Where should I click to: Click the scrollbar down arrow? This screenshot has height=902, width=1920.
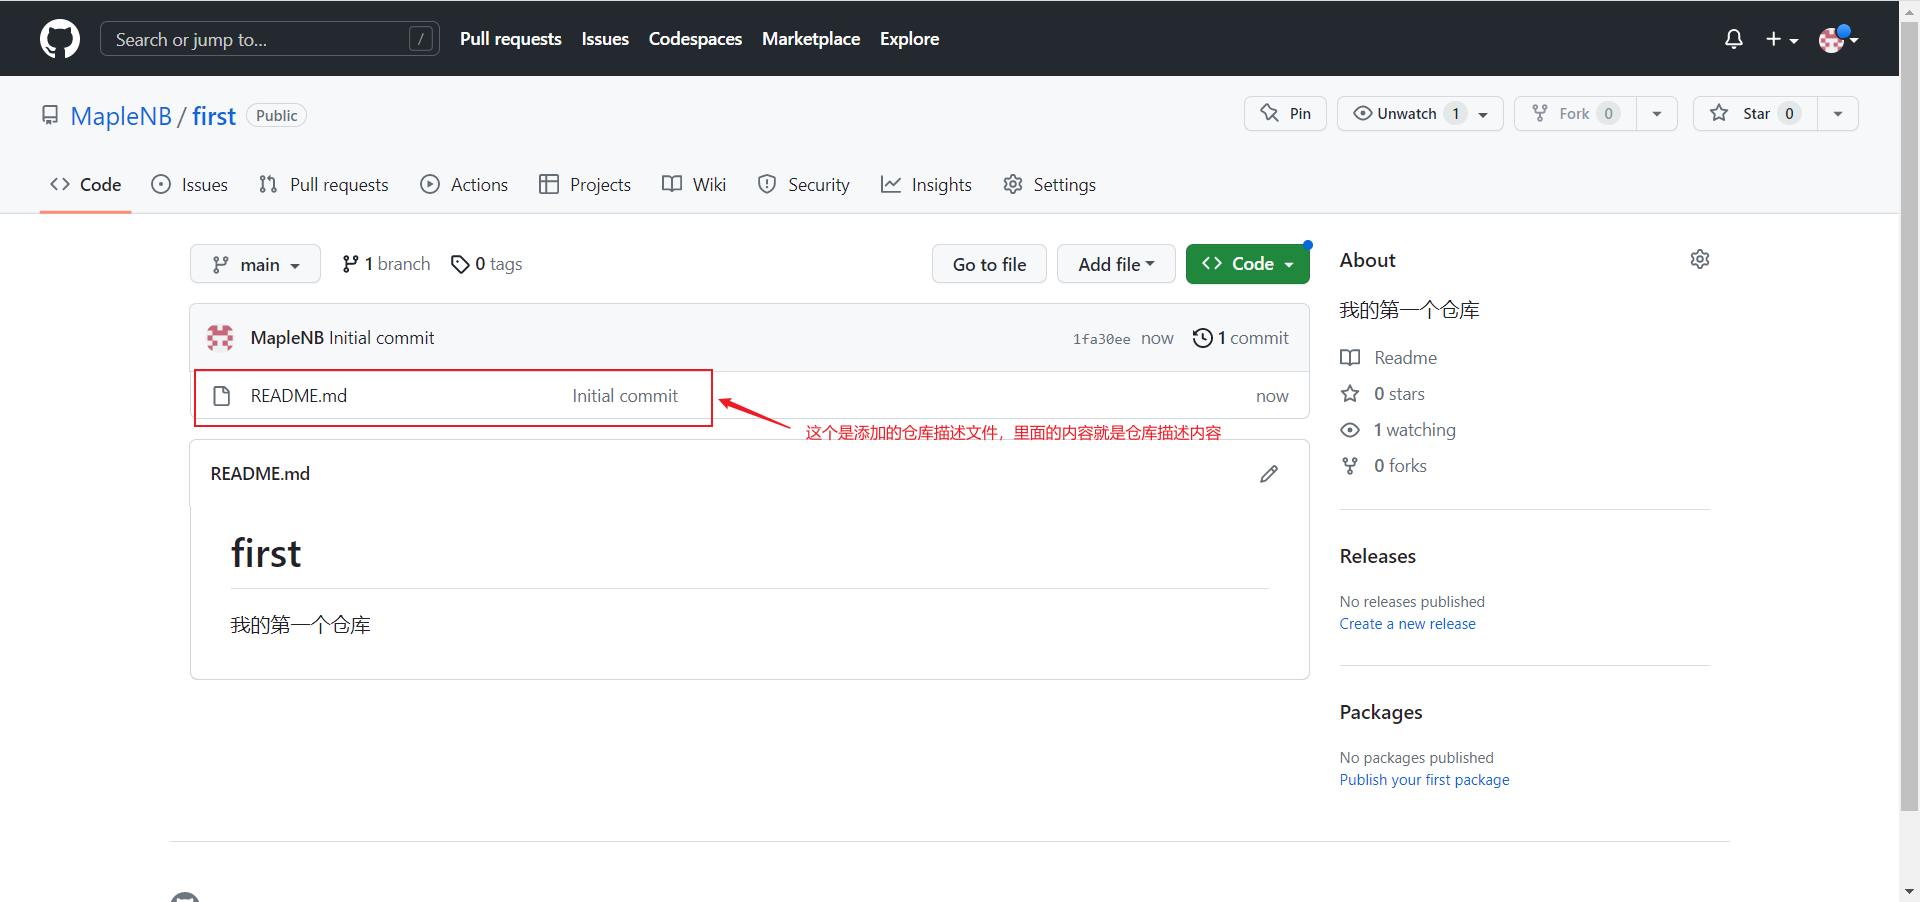(1909, 891)
